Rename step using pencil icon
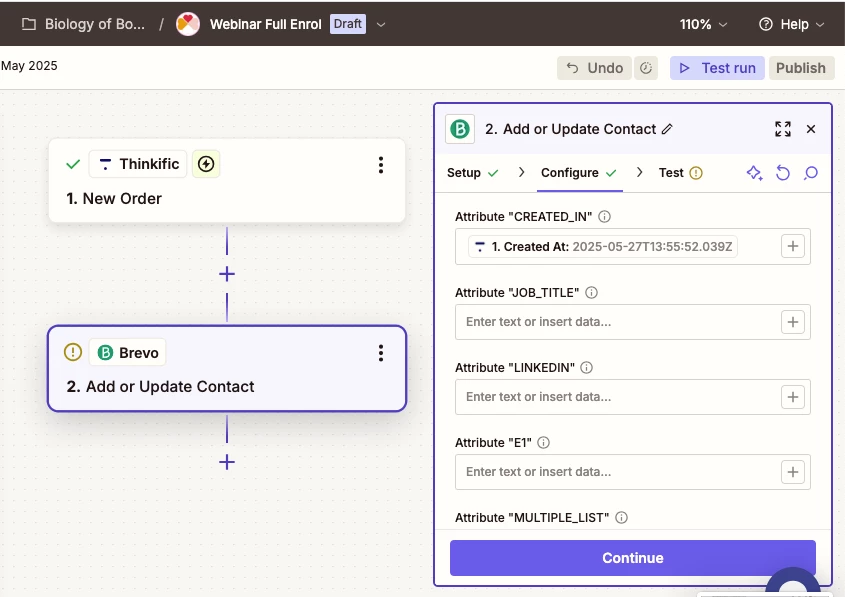 pos(667,129)
